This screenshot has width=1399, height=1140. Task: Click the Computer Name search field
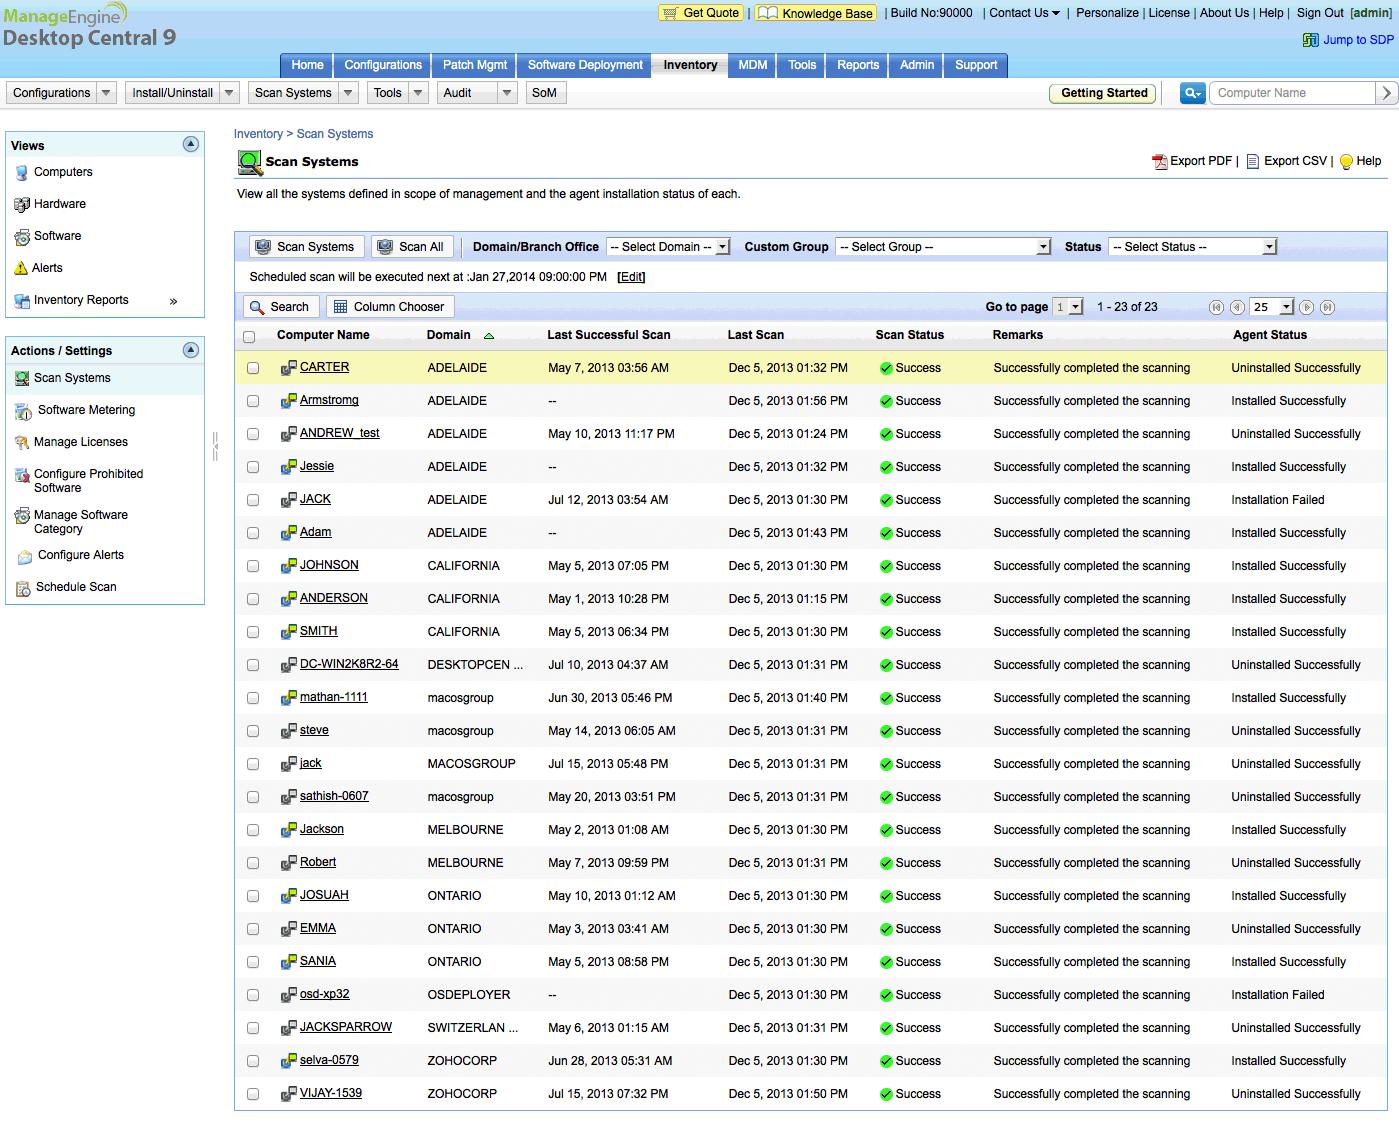(x=1291, y=93)
